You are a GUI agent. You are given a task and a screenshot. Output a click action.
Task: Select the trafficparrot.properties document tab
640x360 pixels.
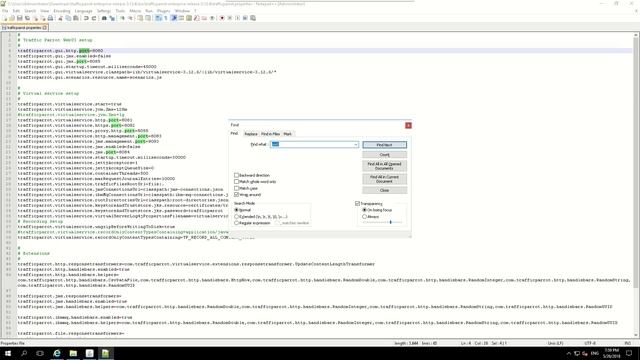click(x=24, y=27)
